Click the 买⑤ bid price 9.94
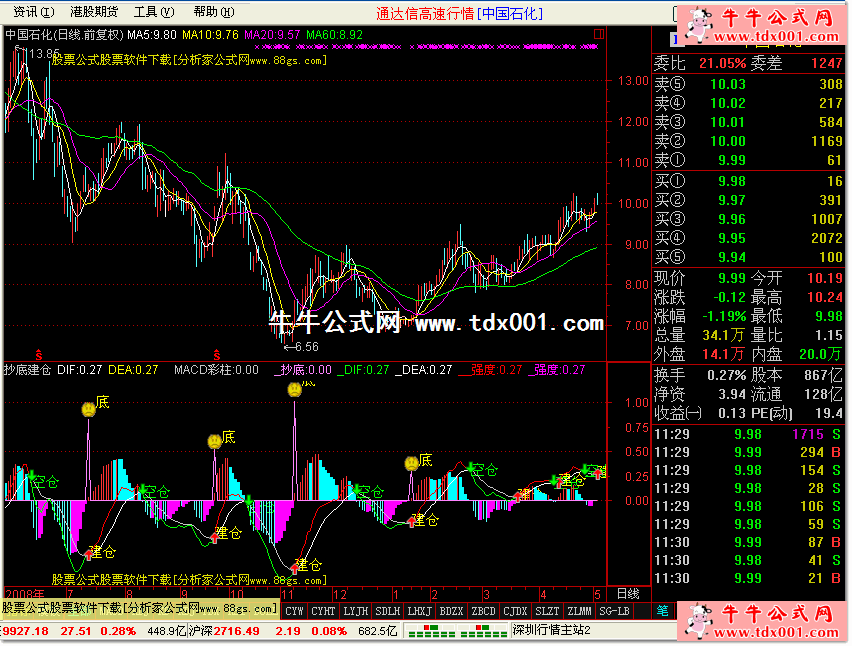The height and width of the screenshot is (646, 852). 732,257
